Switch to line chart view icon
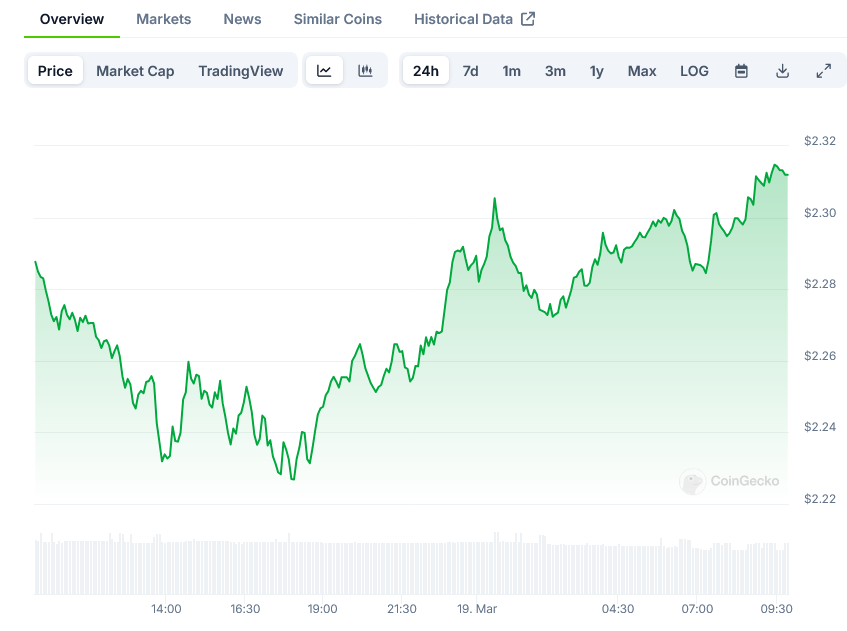The height and width of the screenshot is (631, 847). tap(324, 71)
